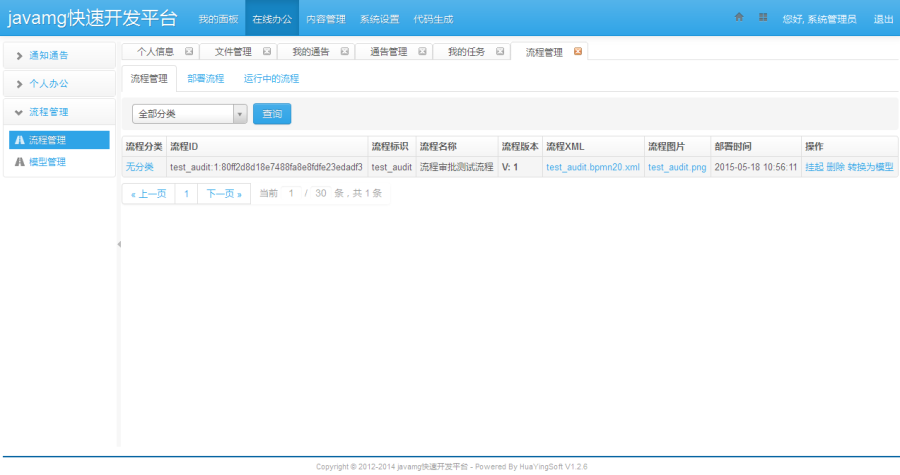Click page number 1 in pagination
Screen dimensions: 900x475
pyautogui.click(x=186, y=194)
